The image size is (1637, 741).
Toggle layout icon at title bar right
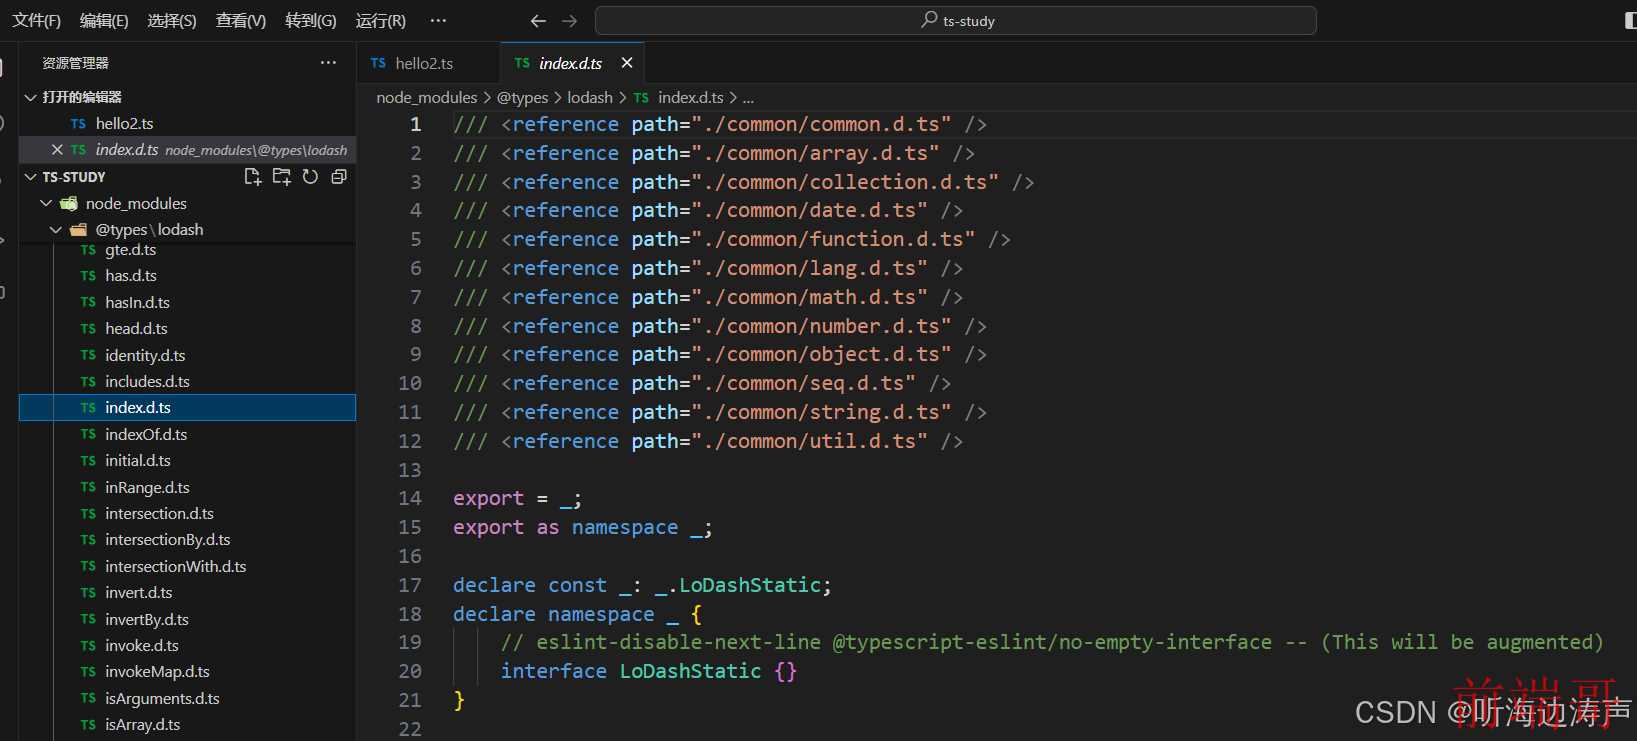coord(1631,20)
